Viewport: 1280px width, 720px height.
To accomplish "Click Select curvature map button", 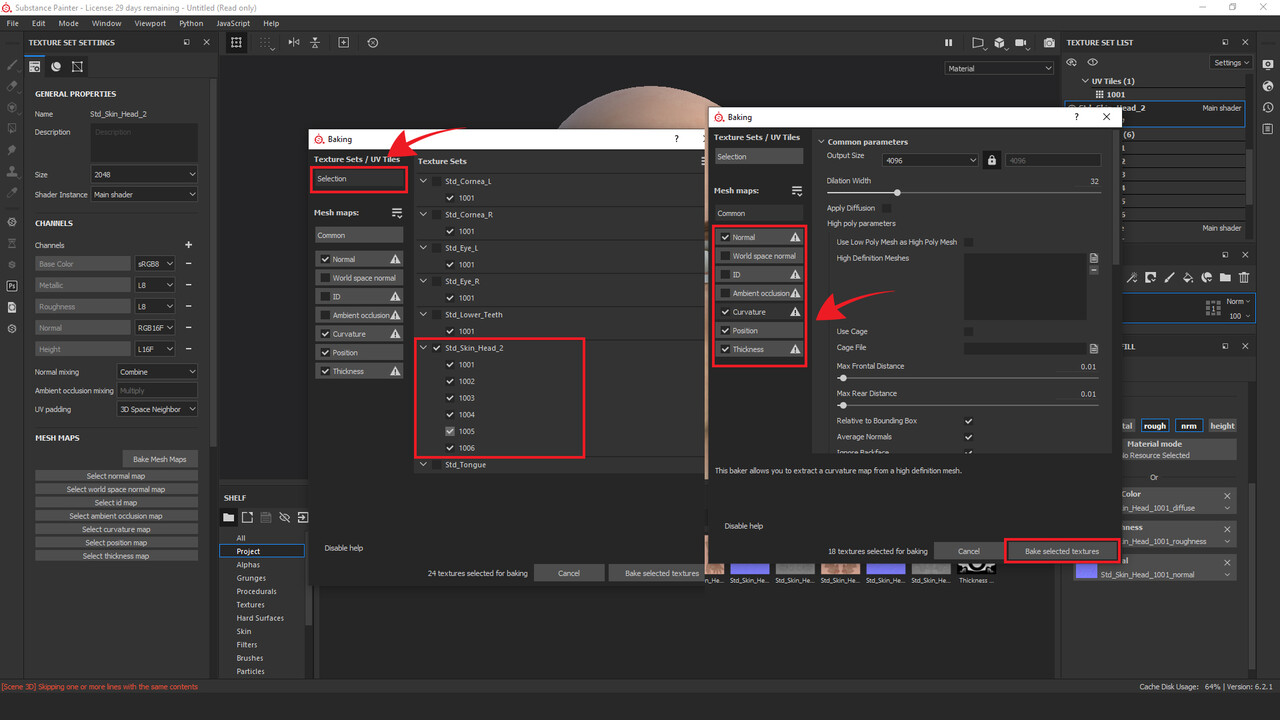I will pos(116,529).
